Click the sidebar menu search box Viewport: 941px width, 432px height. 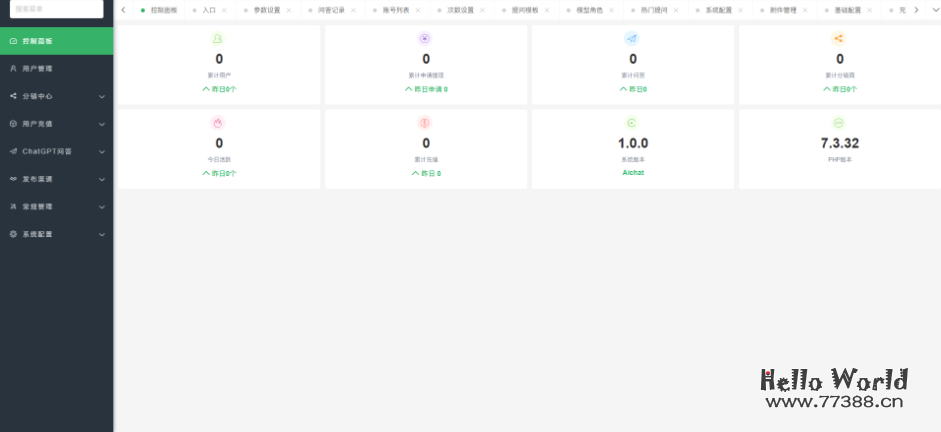point(56,8)
